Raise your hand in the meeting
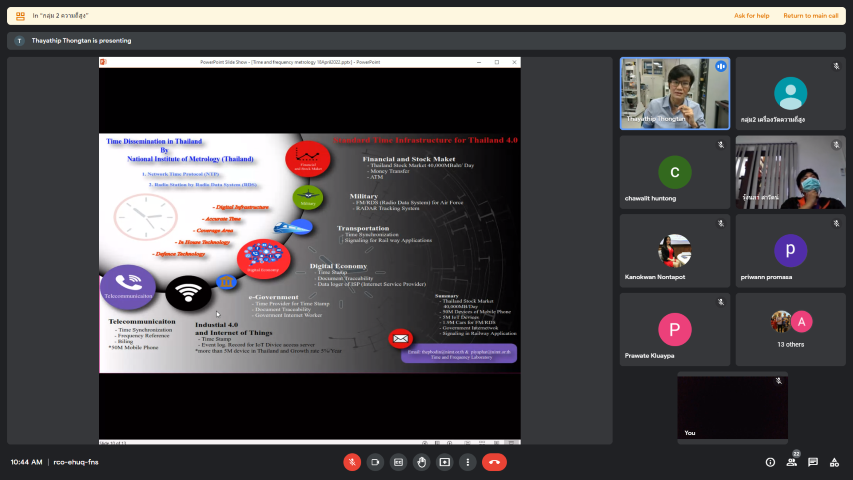This screenshot has height=480, width=853. pos(421,462)
